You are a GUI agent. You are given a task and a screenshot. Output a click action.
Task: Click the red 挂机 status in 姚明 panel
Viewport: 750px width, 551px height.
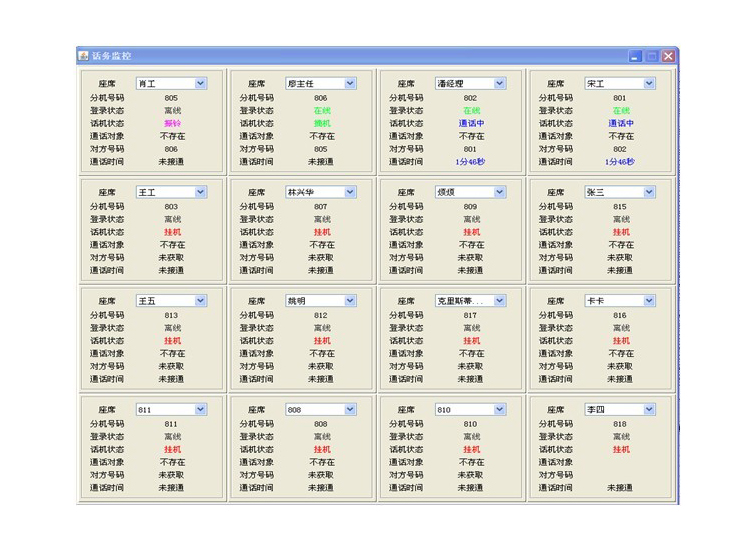tap(322, 341)
